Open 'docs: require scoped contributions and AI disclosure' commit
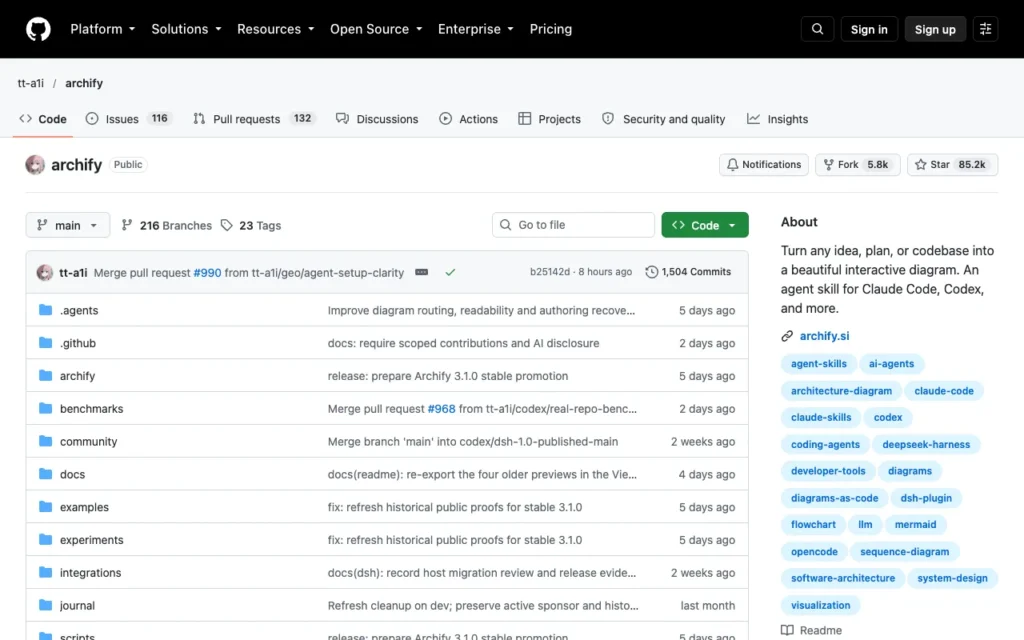Screen dimensions: 1024x640 coord(463,343)
